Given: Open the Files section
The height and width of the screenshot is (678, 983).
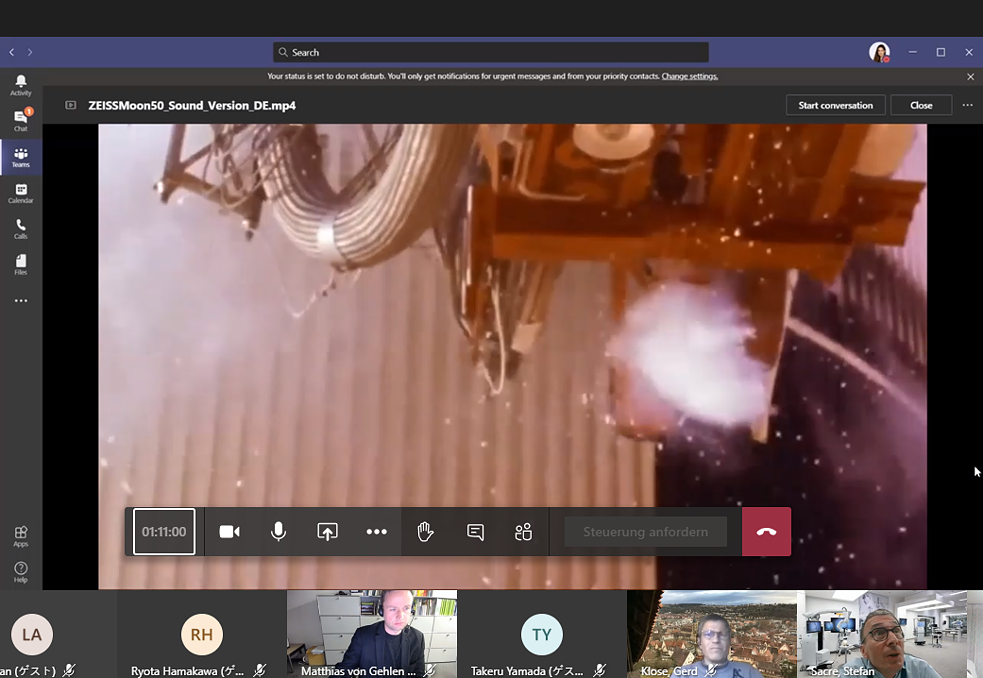Looking at the screenshot, I should 21,264.
